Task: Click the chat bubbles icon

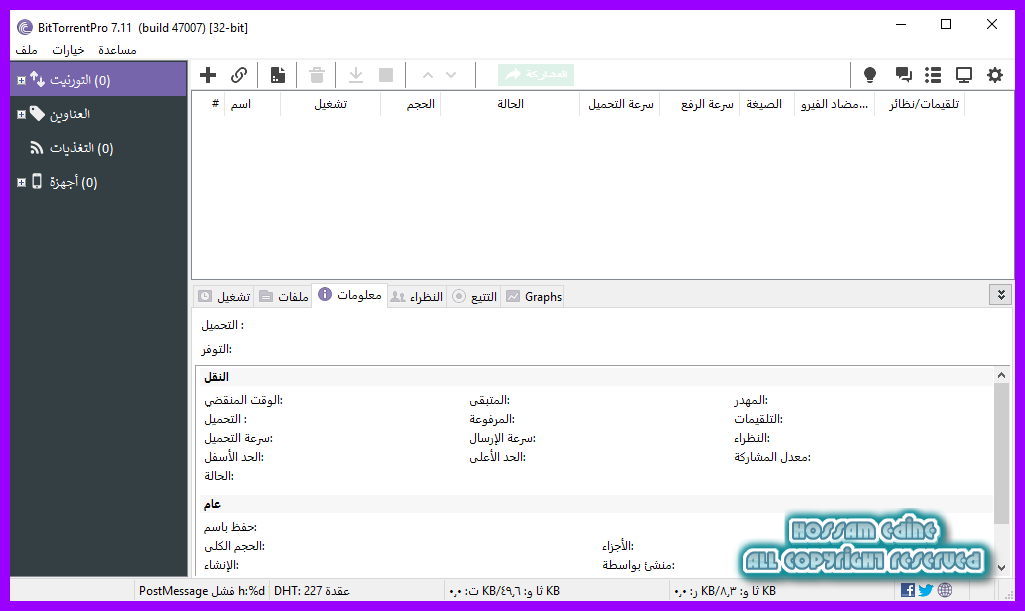Action: tap(903, 75)
